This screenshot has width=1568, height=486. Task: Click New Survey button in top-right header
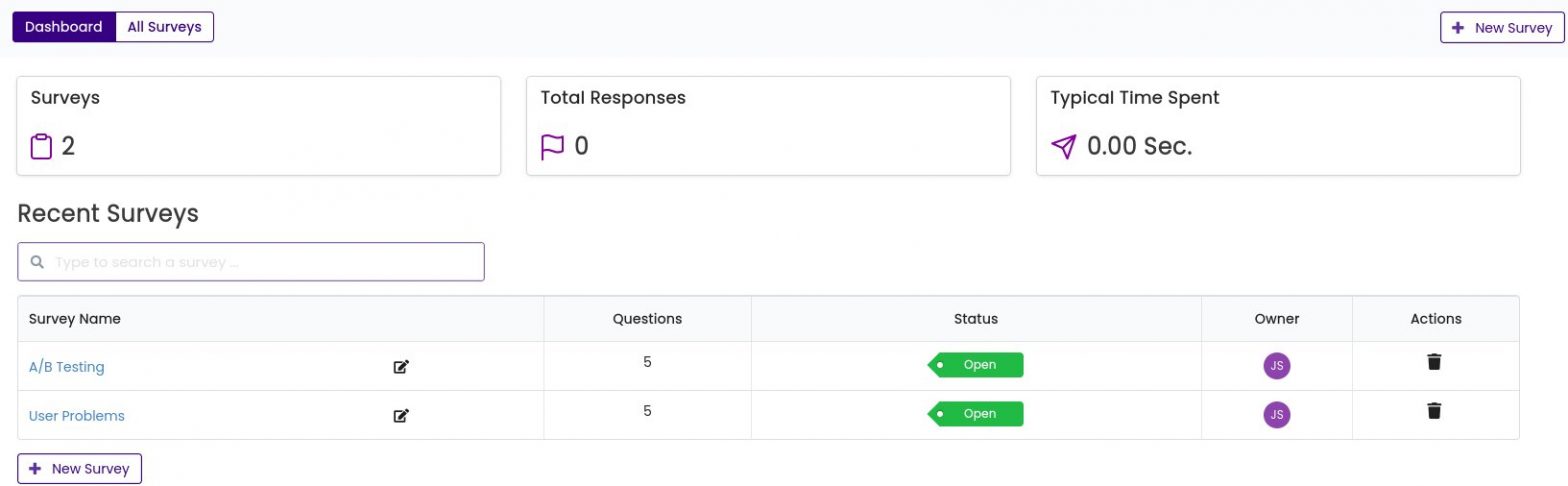1501,28
